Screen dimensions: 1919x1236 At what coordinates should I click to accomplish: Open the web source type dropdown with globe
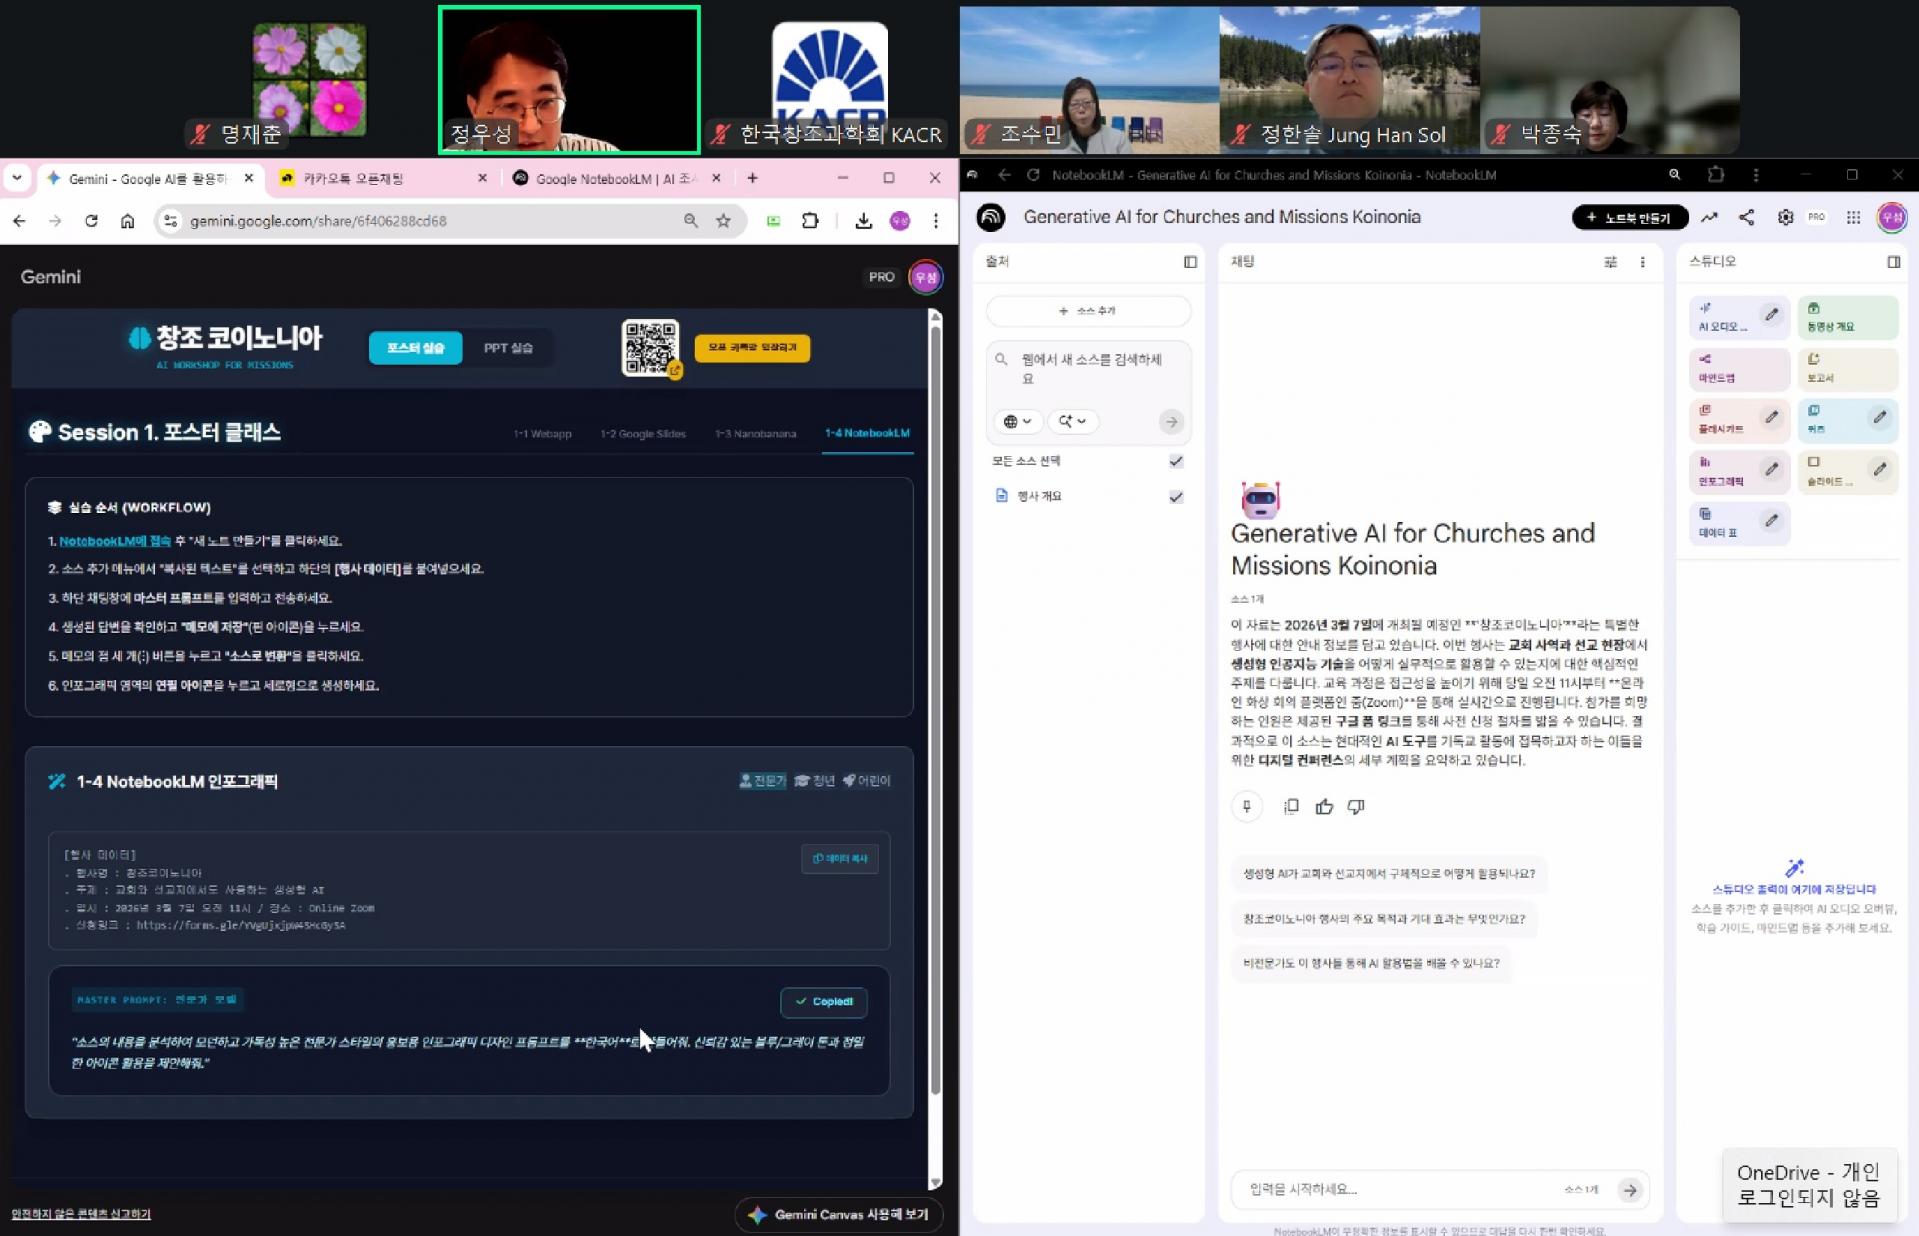(1017, 422)
